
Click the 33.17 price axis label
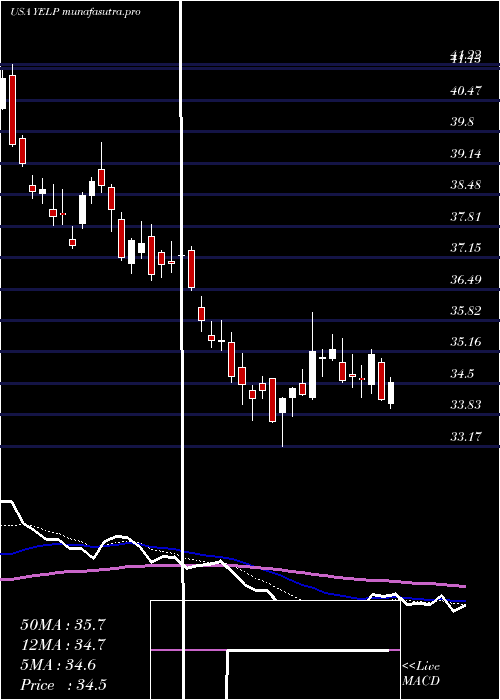pos(466,436)
